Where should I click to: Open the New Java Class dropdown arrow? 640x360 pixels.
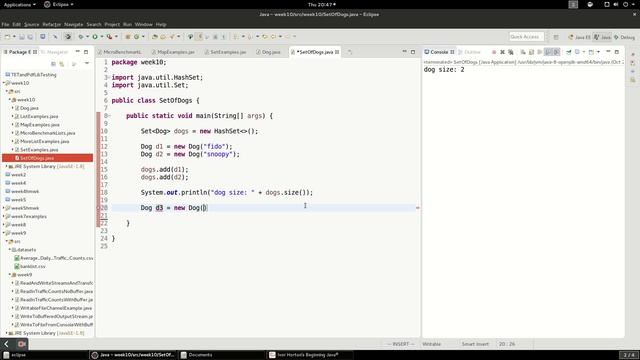[143, 37]
